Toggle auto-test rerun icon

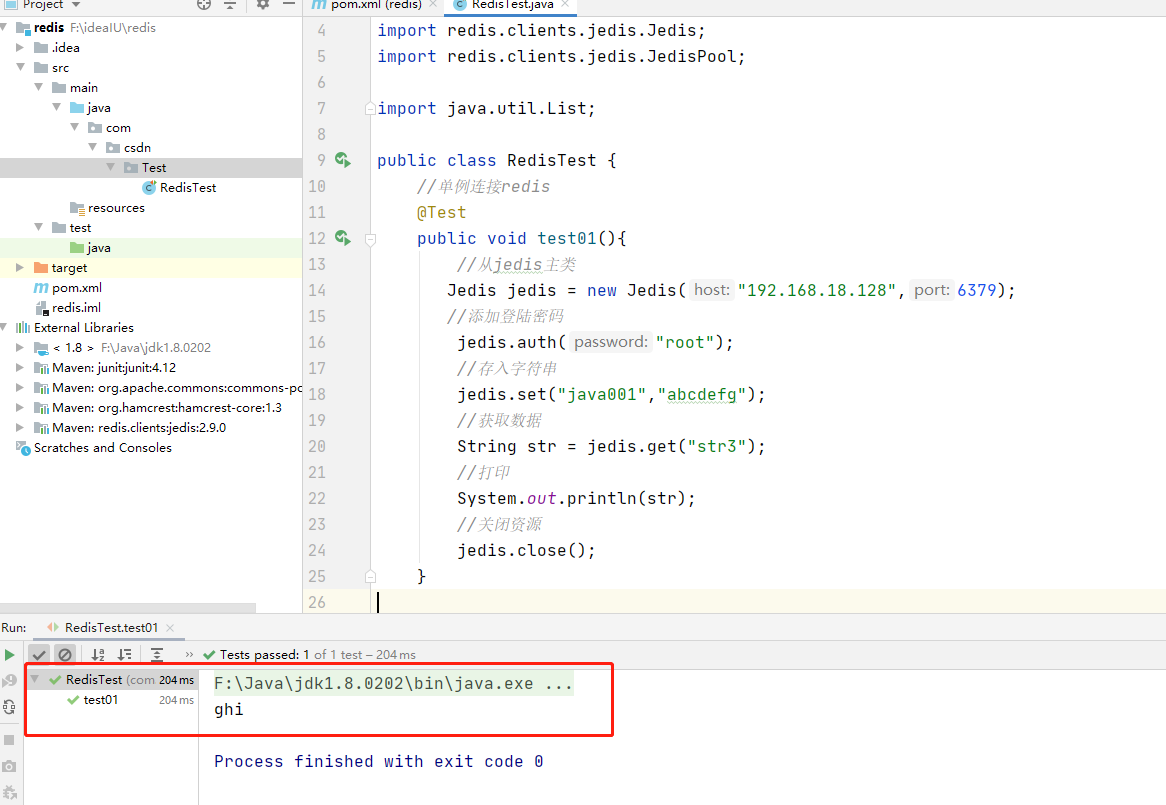pos(10,707)
